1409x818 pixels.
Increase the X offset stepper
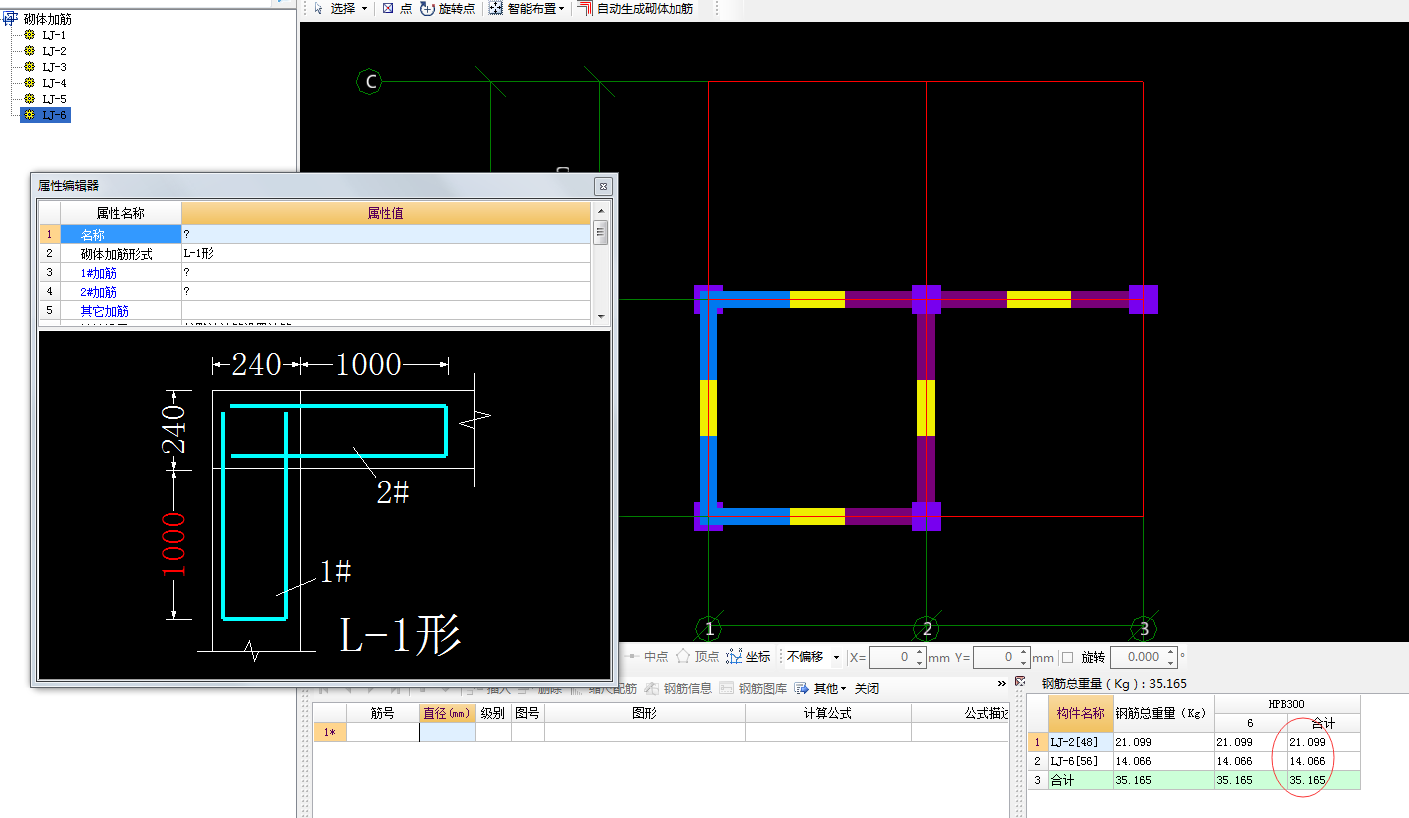920,652
